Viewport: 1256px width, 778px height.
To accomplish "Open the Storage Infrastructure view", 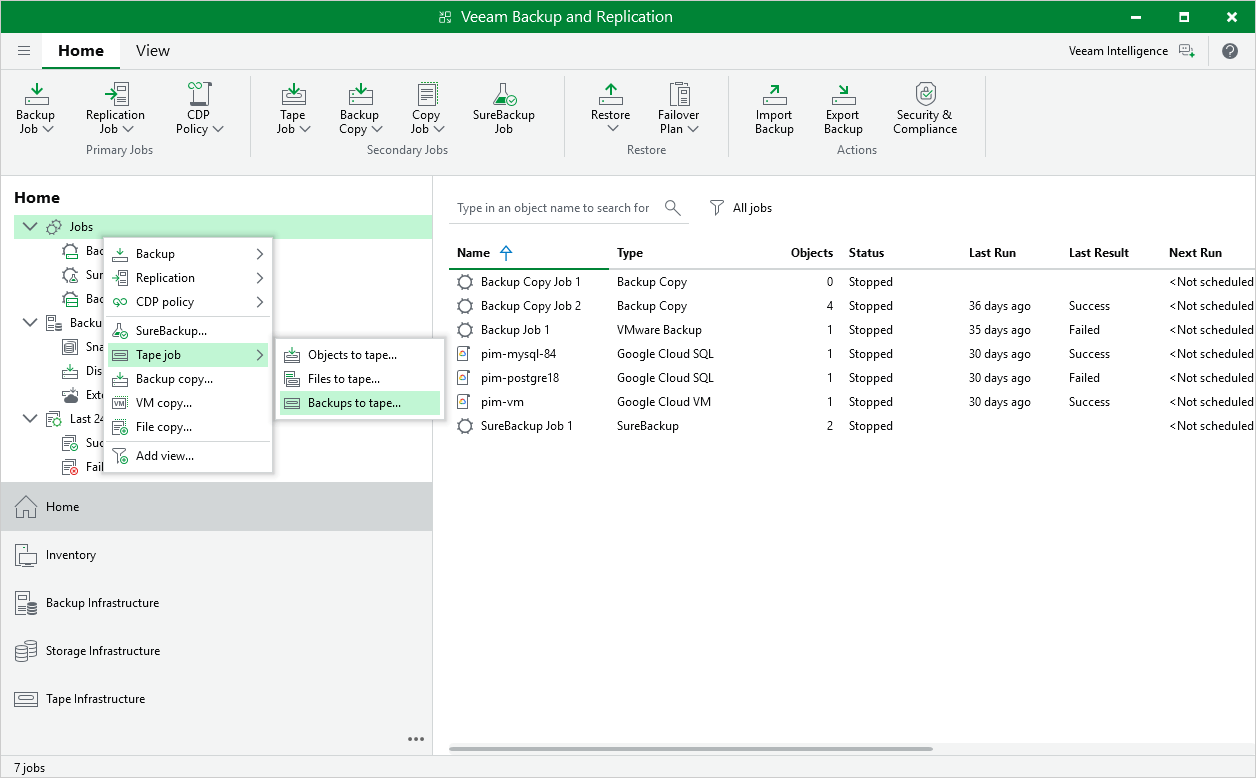I will [25, 650].
